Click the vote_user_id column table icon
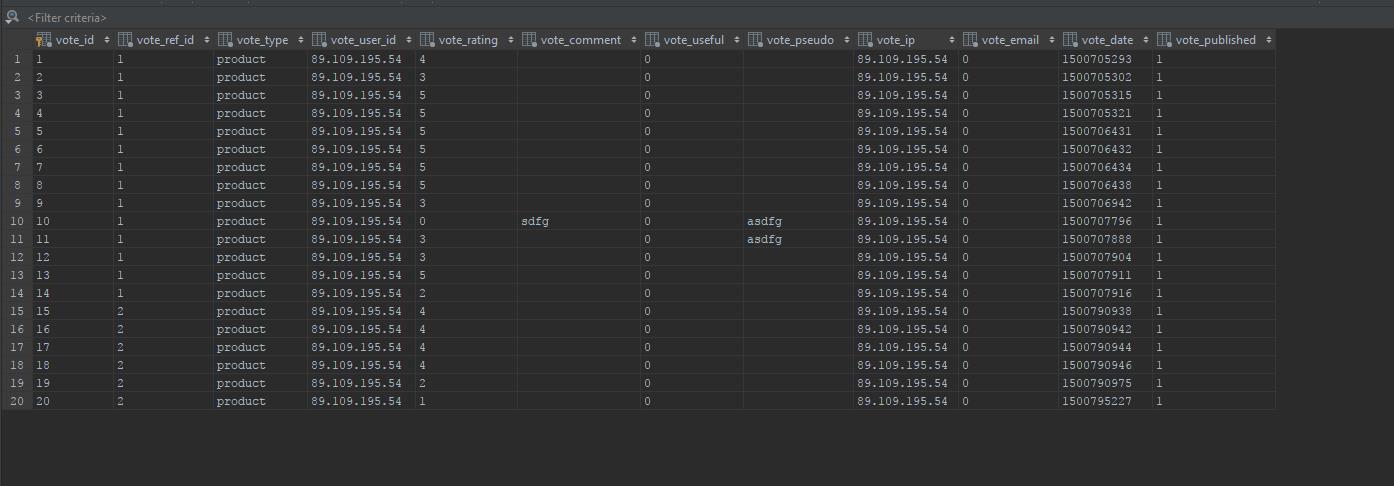 pyautogui.click(x=319, y=40)
